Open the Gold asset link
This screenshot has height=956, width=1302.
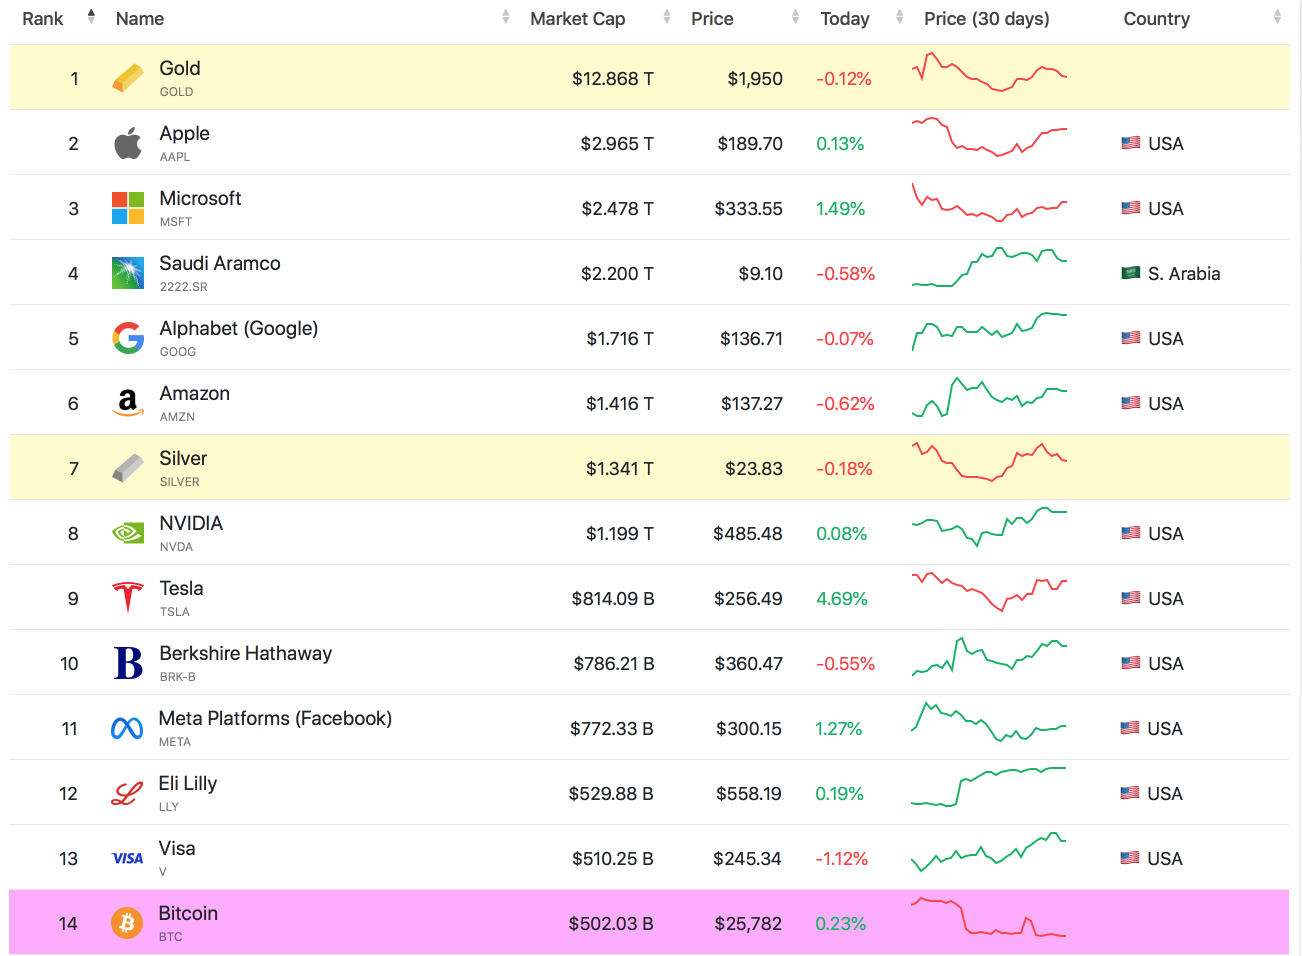pos(180,68)
